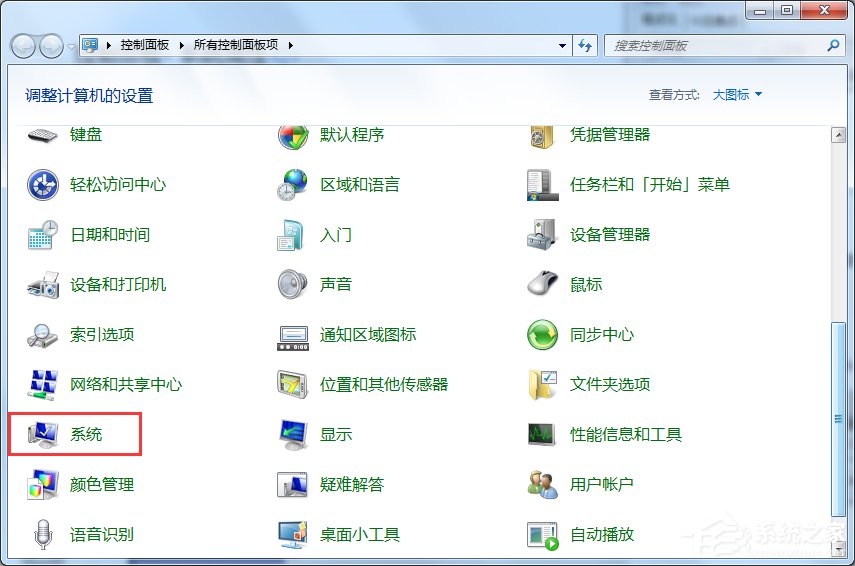Click the 设备管理器 icon
Image resolution: width=855 pixels, height=566 pixels.
pos(541,235)
